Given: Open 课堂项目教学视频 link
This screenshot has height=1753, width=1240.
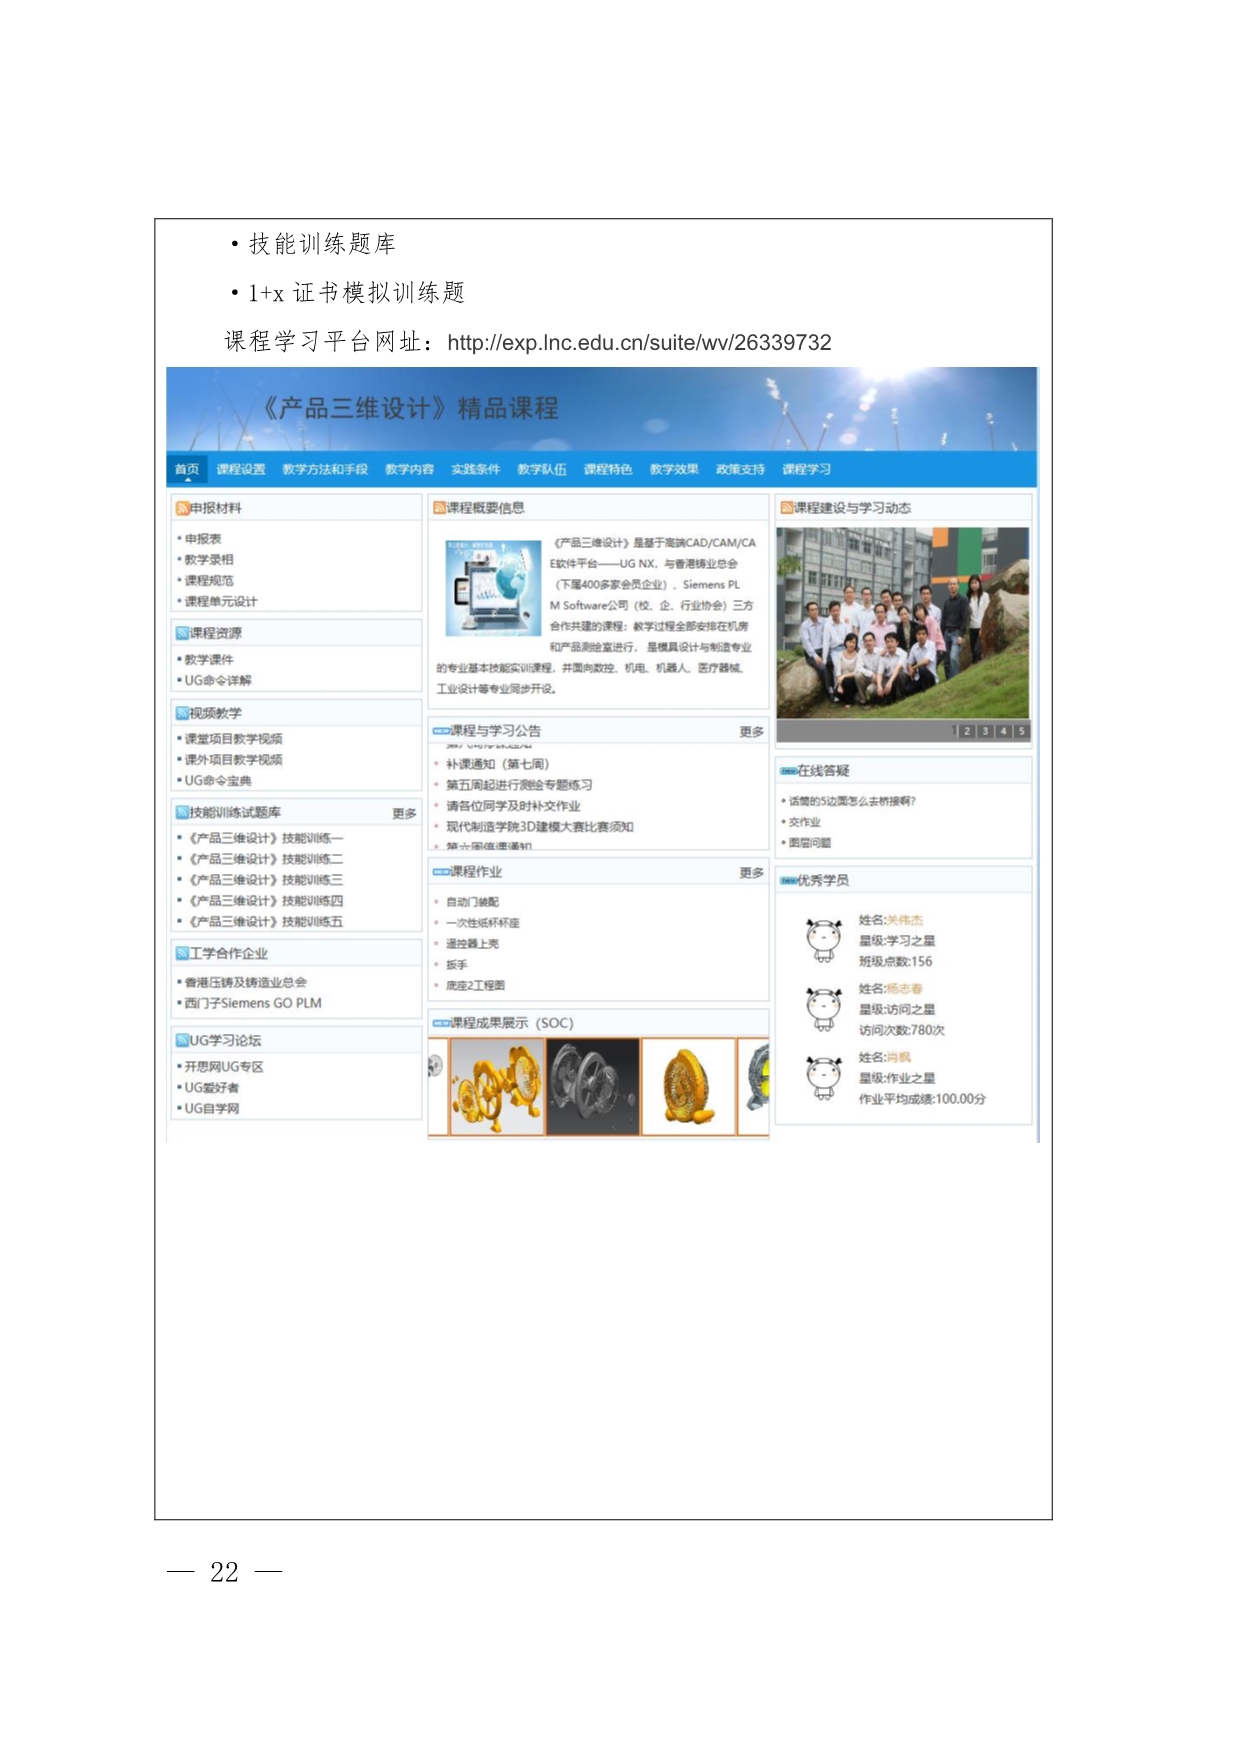Looking at the screenshot, I should click(233, 739).
